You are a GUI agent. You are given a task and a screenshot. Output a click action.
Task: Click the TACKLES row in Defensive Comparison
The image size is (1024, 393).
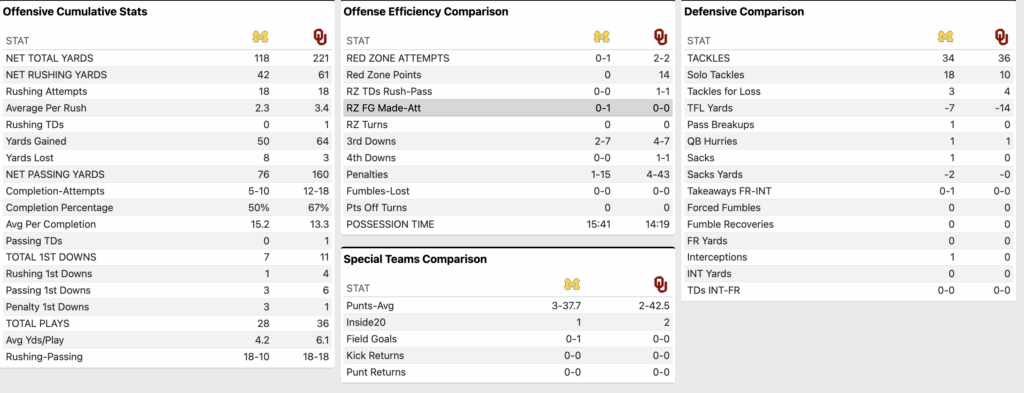(x=849, y=58)
